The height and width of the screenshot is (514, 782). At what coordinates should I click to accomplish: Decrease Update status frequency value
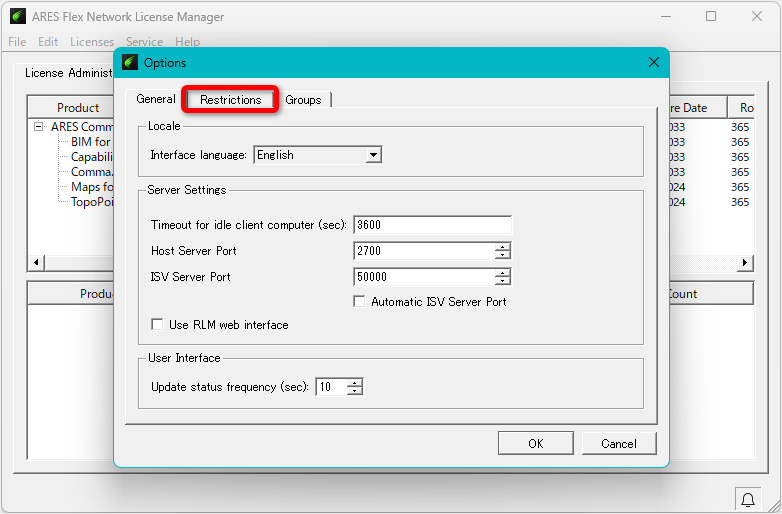coord(355,391)
